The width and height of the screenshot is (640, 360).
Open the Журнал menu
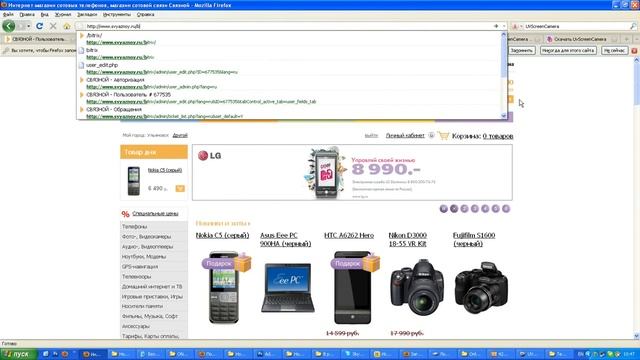(63, 14)
